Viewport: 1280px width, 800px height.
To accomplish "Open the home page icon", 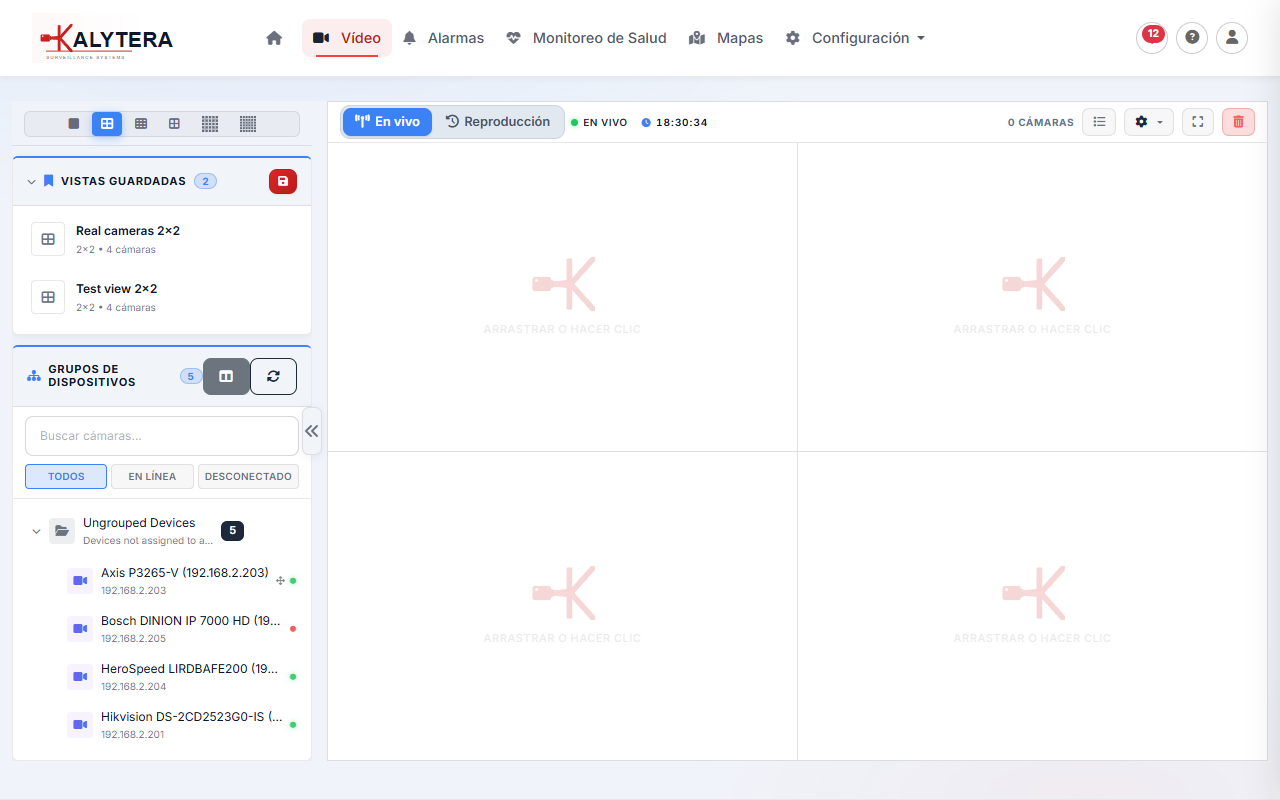I will 274,38.
